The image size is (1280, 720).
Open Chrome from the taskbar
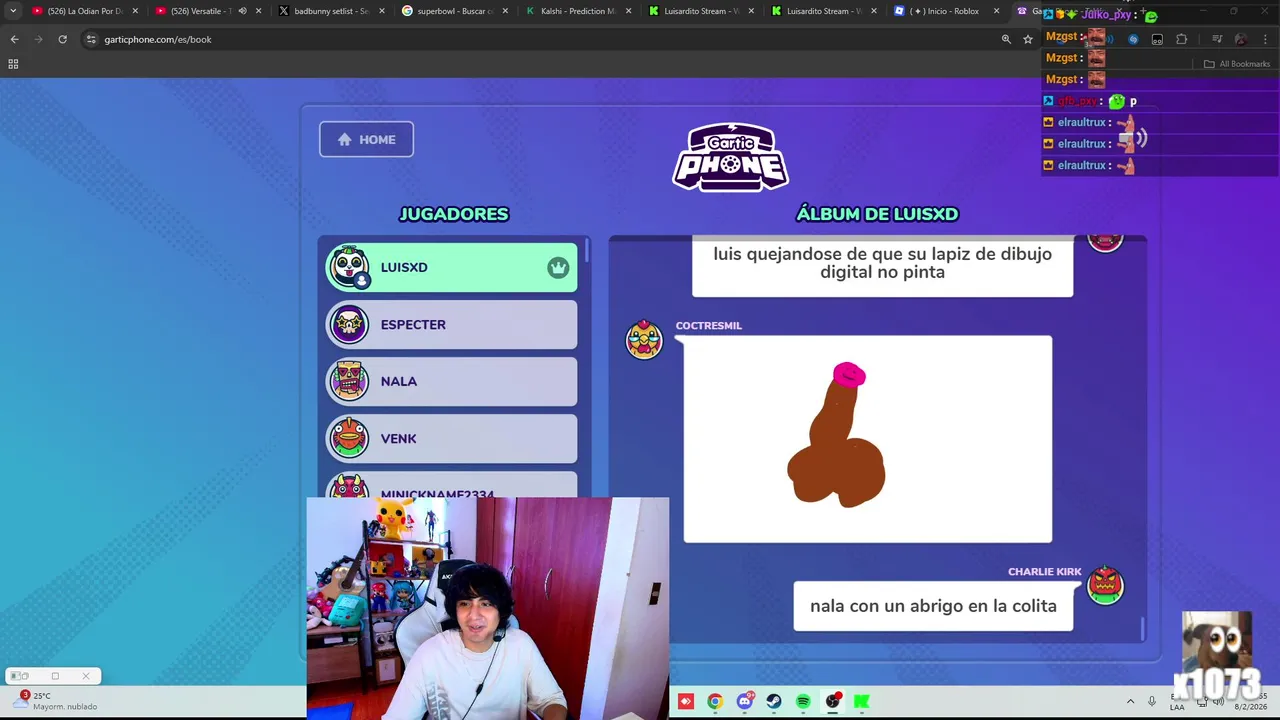715,702
